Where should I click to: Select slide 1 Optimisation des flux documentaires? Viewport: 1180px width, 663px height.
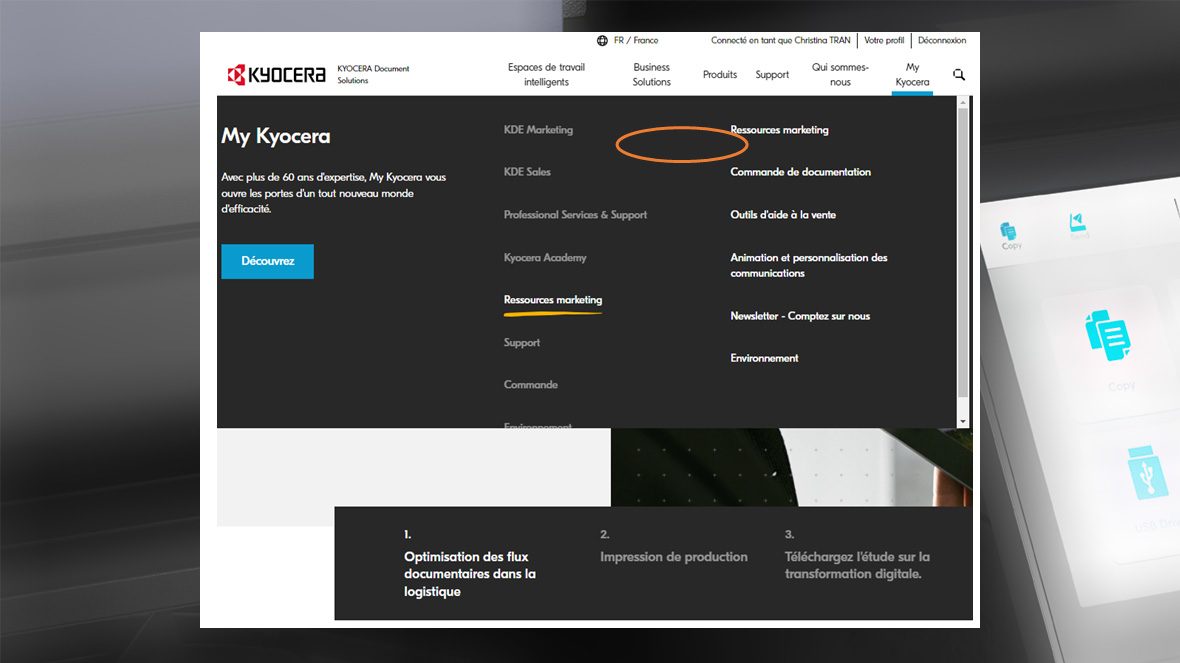tap(470, 573)
